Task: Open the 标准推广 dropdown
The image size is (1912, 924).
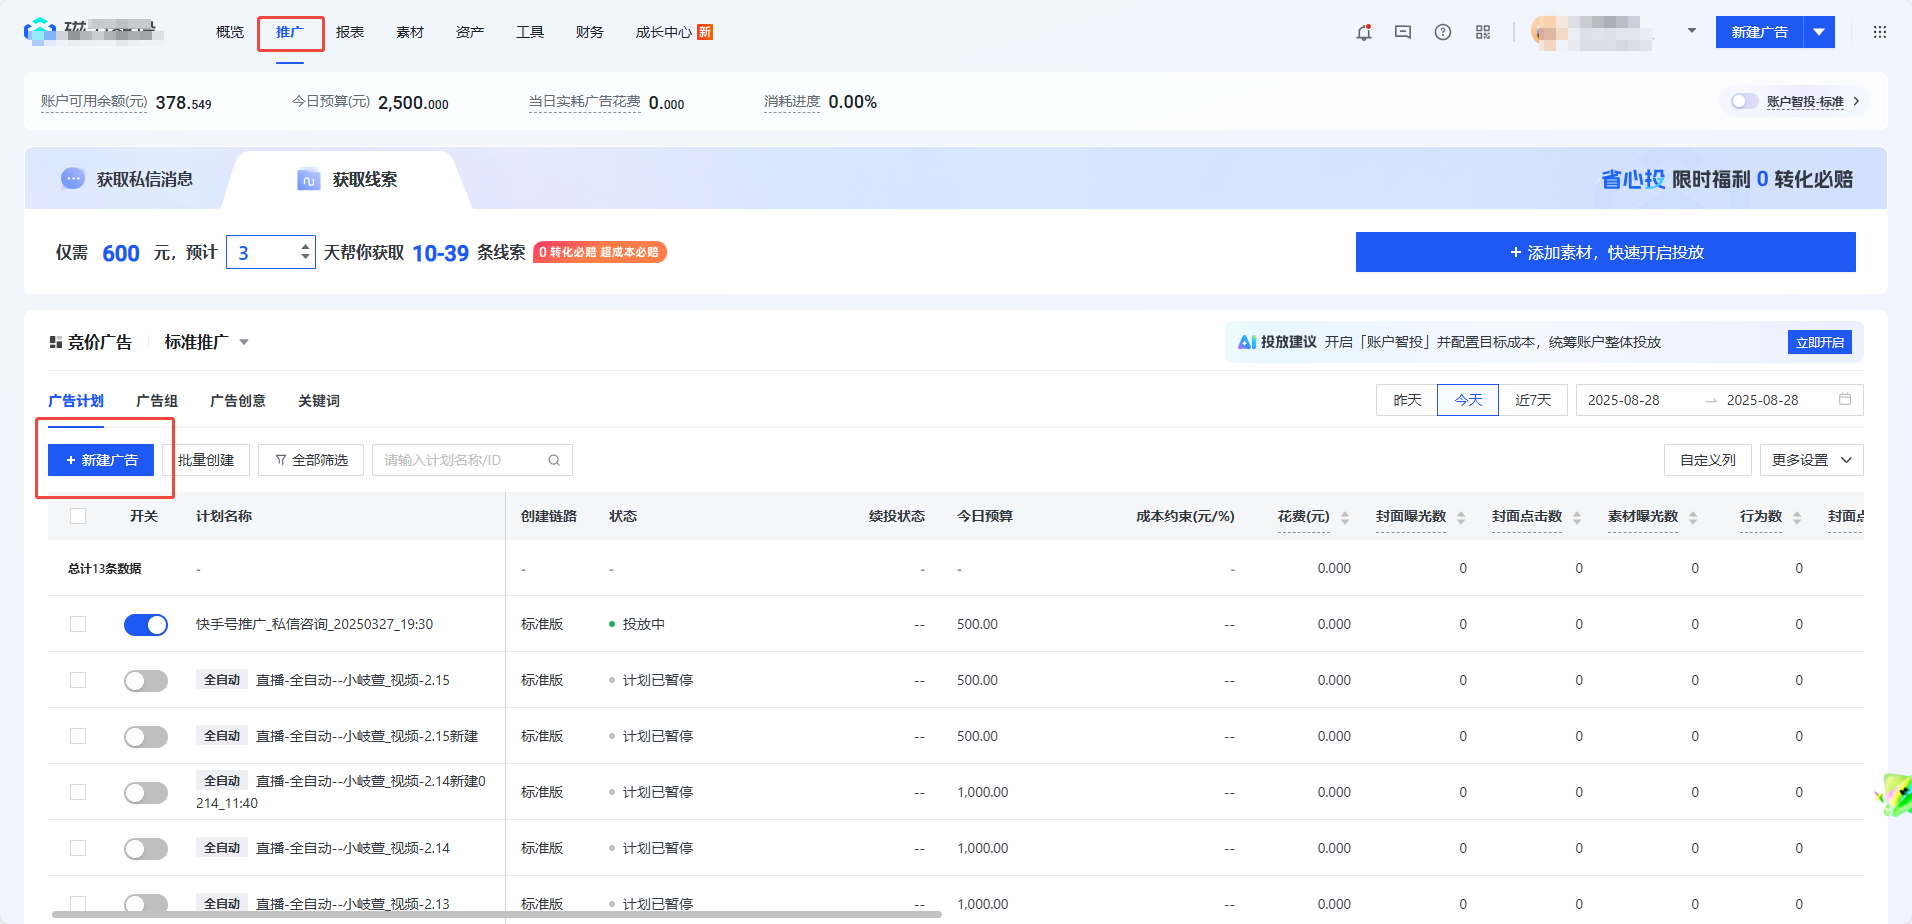Action: coord(206,341)
